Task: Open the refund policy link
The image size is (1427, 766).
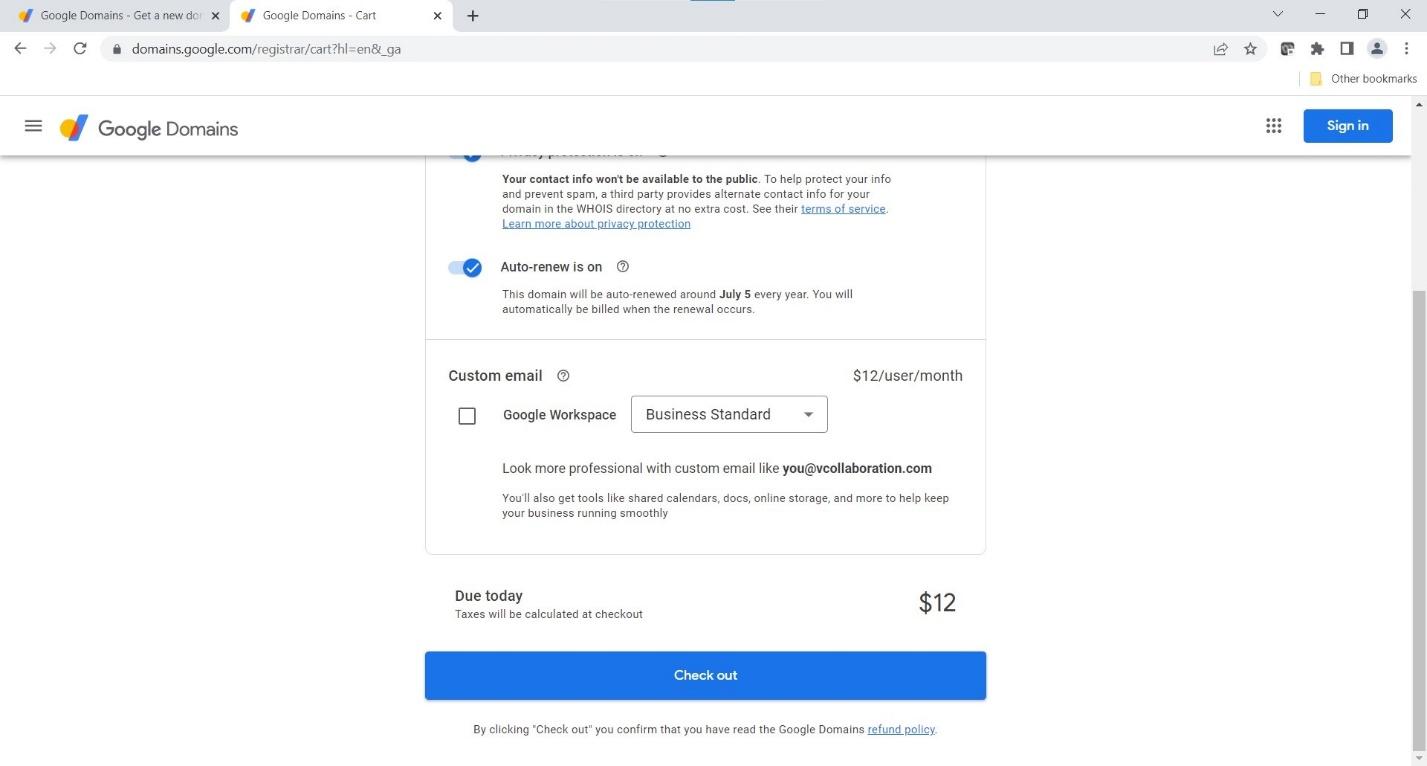Action: (x=901, y=730)
